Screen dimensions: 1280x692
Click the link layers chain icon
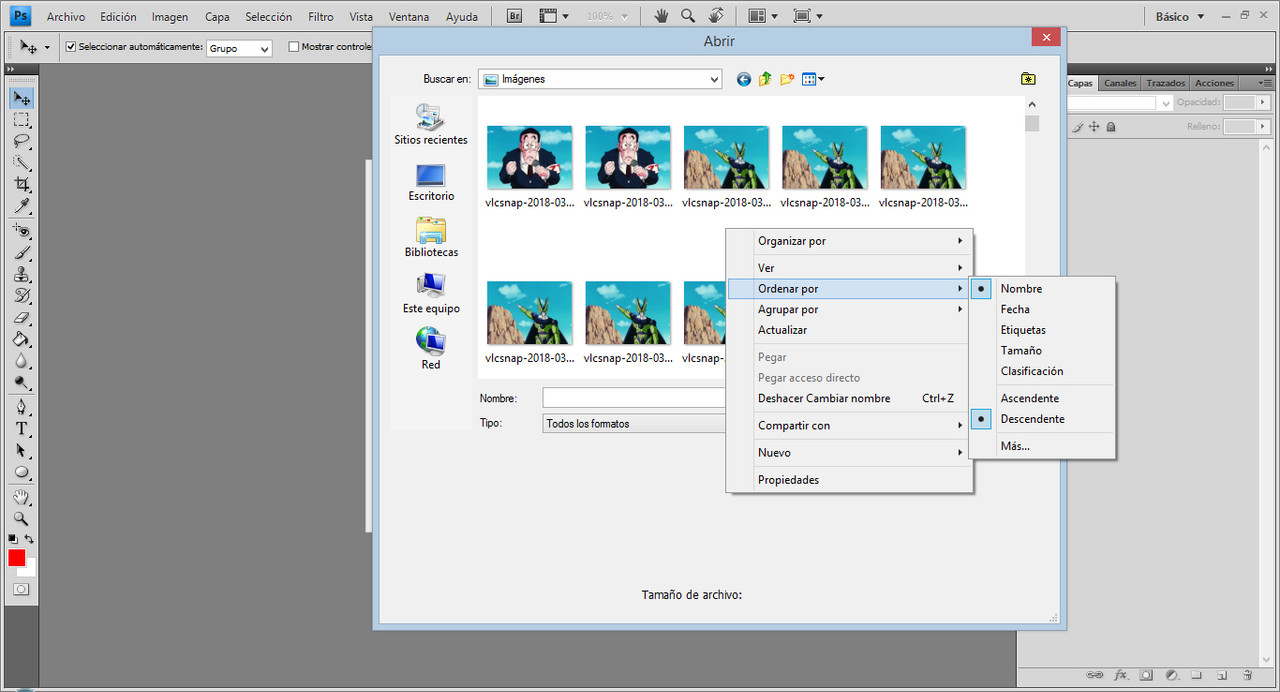pyautogui.click(x=1094, y=675)
